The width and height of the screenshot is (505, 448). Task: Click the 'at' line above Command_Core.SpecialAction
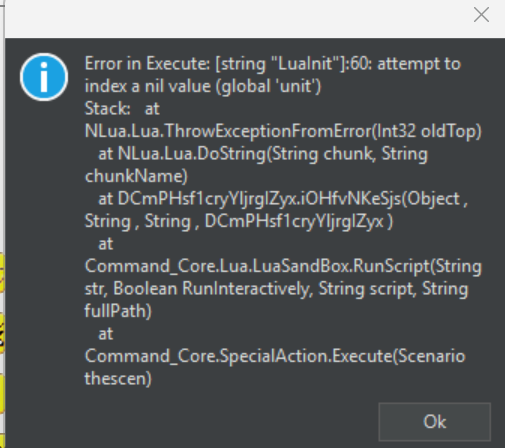106,334
